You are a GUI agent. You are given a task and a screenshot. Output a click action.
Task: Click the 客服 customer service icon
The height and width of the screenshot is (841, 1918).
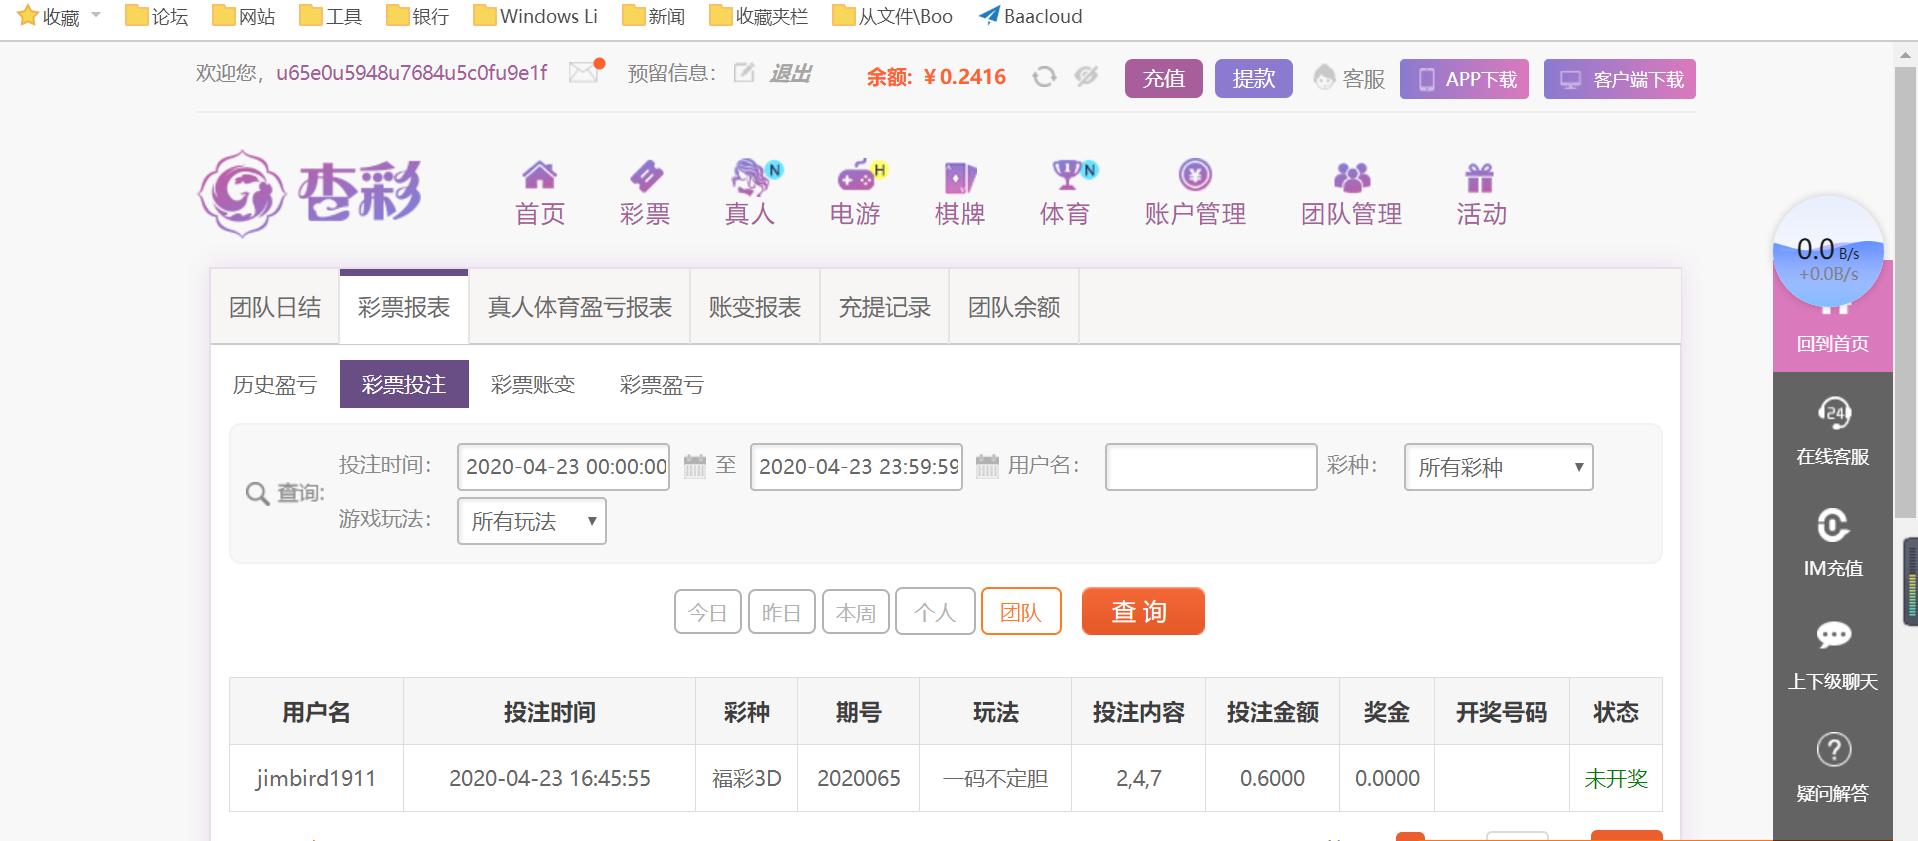point(1324,78)
